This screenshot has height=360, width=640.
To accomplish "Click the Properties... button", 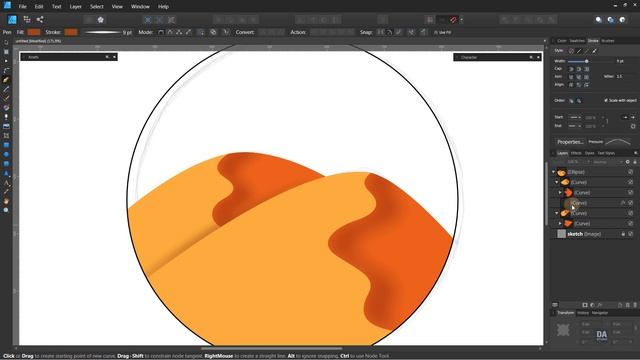I will (570, 142).
